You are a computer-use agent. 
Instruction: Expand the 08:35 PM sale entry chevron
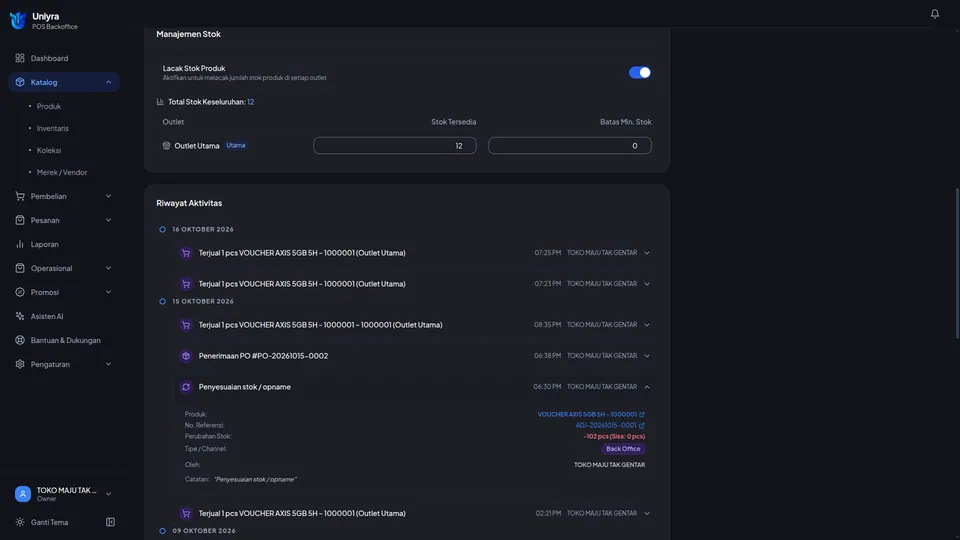click(x=647, y=324)
